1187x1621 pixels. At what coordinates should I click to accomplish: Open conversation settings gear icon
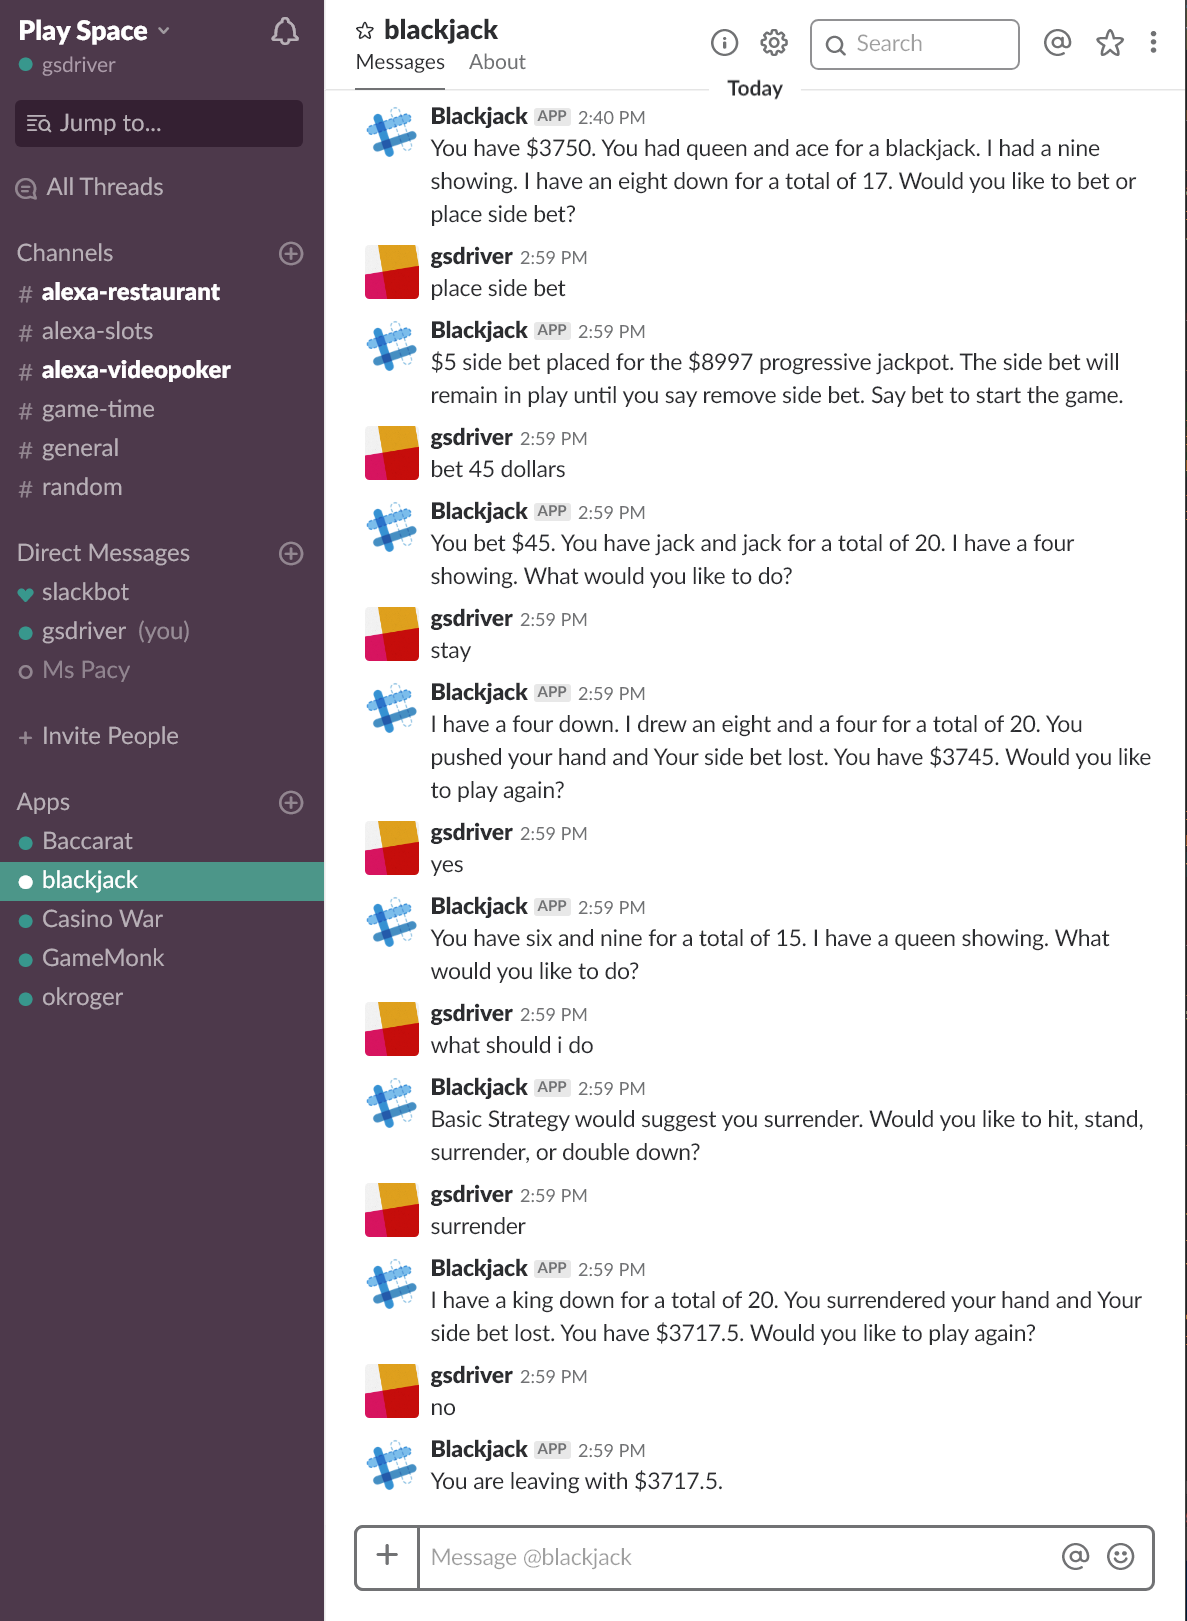click(x=774, y=43)
